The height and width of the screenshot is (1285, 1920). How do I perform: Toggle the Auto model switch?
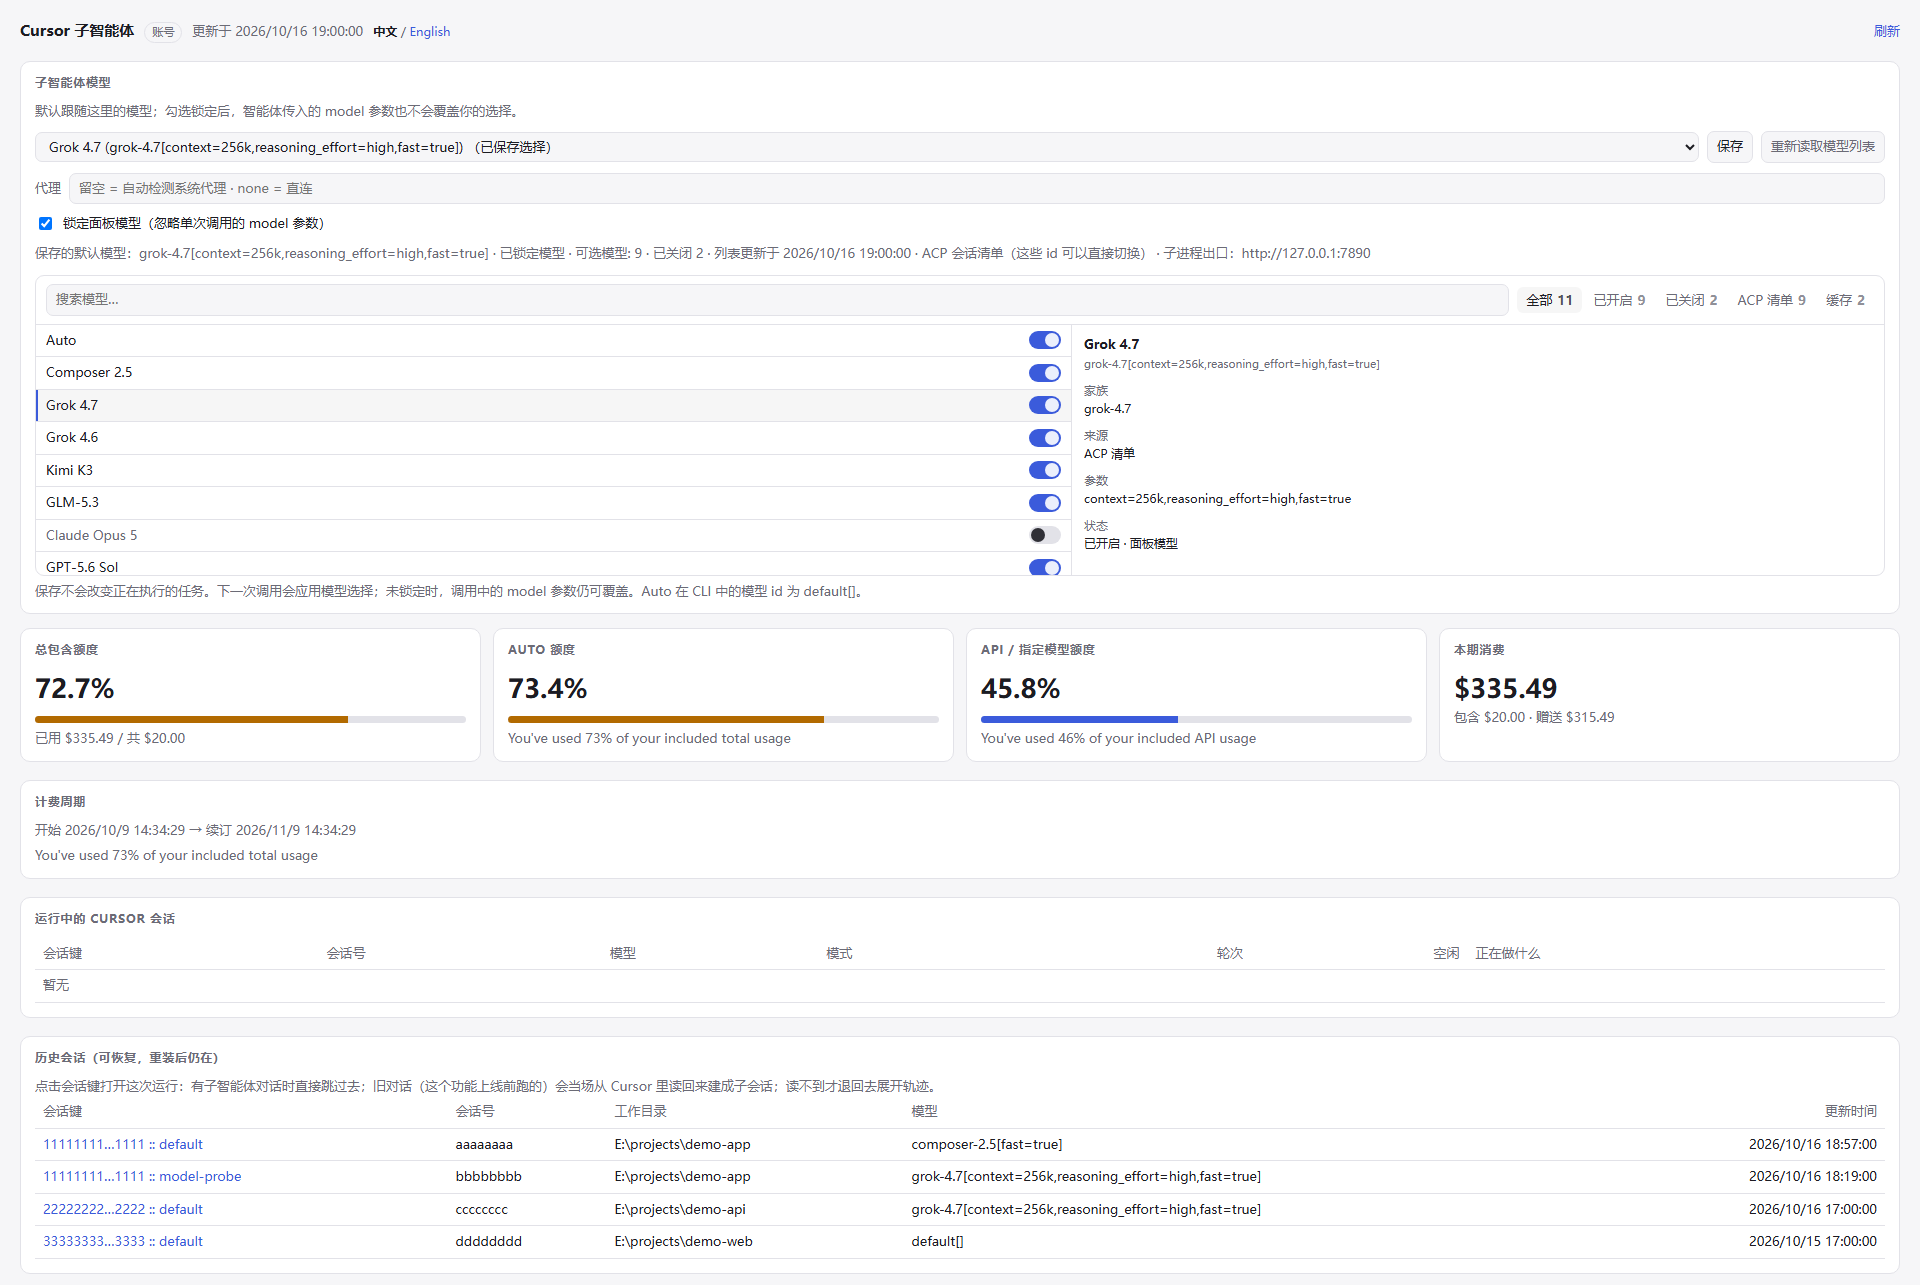(x=1044, y=340)
